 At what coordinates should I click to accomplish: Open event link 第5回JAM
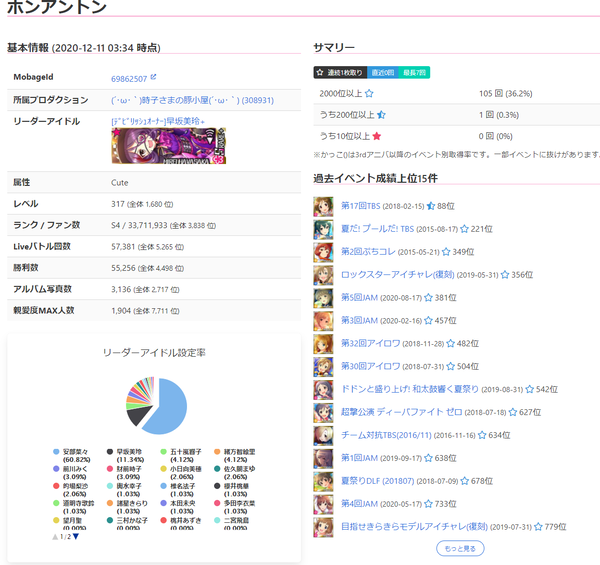point(359,298)
